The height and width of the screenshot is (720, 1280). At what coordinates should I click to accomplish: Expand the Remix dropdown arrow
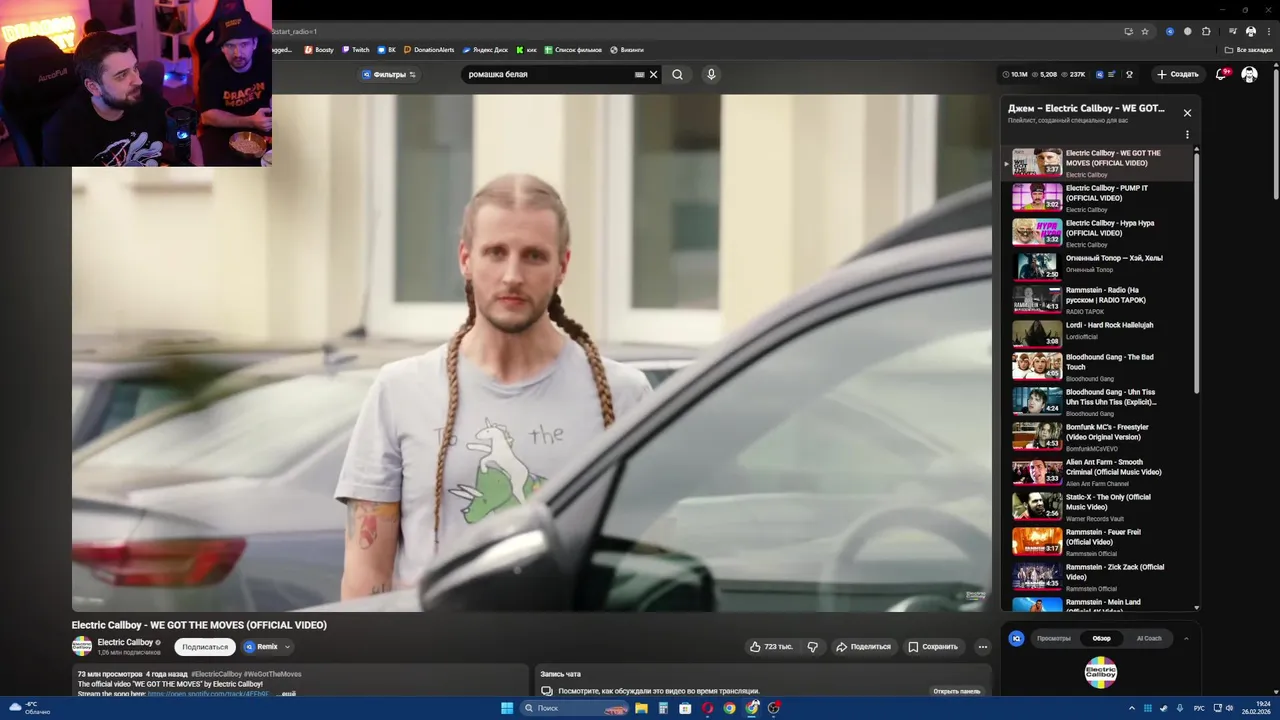click(287, 647)
